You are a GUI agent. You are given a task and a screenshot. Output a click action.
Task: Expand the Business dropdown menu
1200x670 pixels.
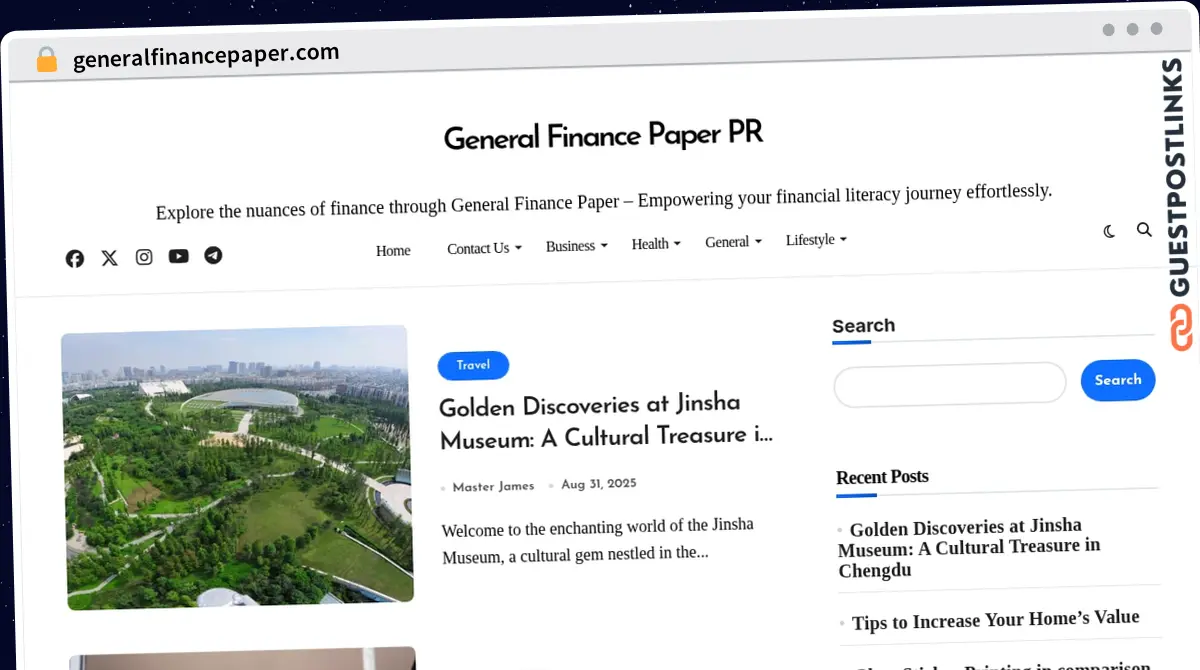point(576,246)
